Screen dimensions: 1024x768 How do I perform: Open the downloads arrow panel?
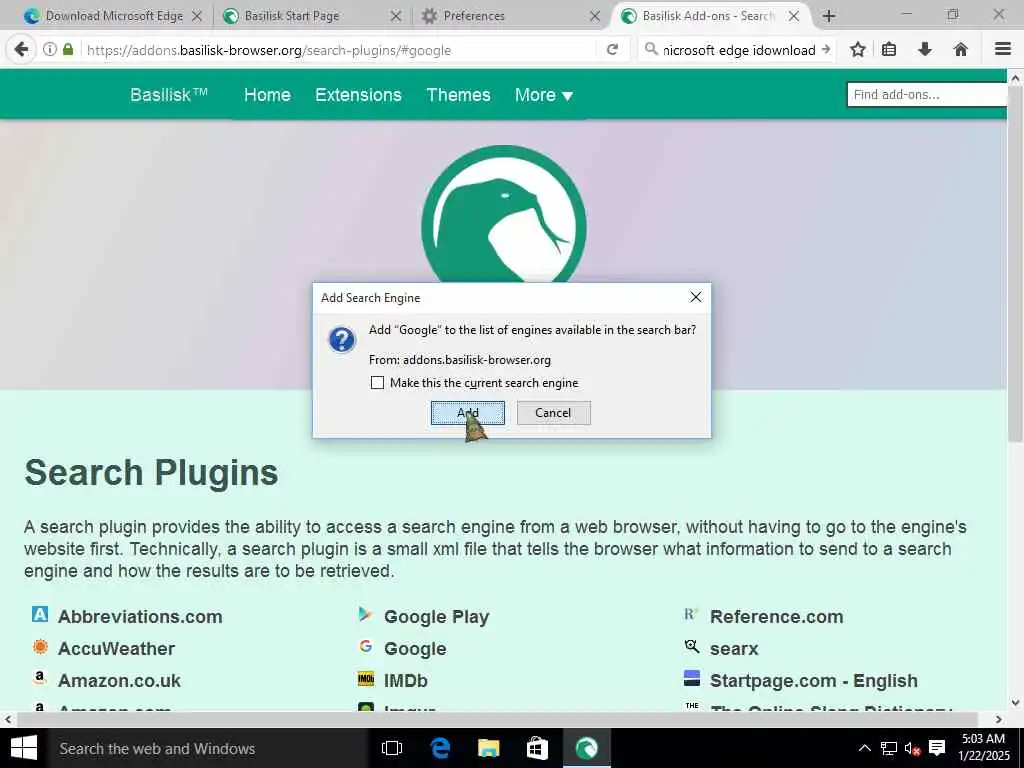[925, 50]
